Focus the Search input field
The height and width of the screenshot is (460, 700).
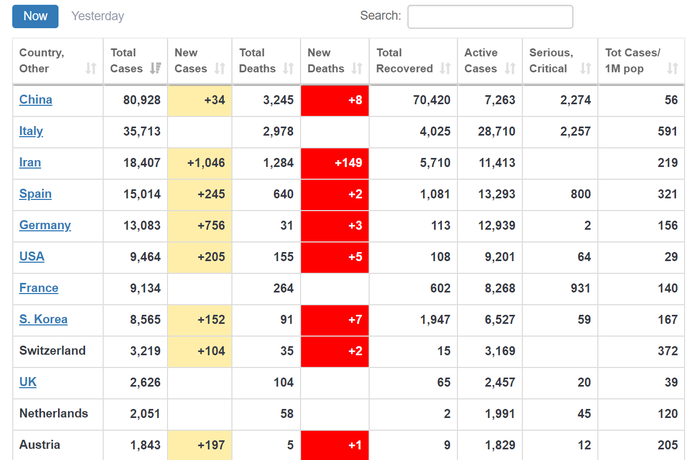490,16
